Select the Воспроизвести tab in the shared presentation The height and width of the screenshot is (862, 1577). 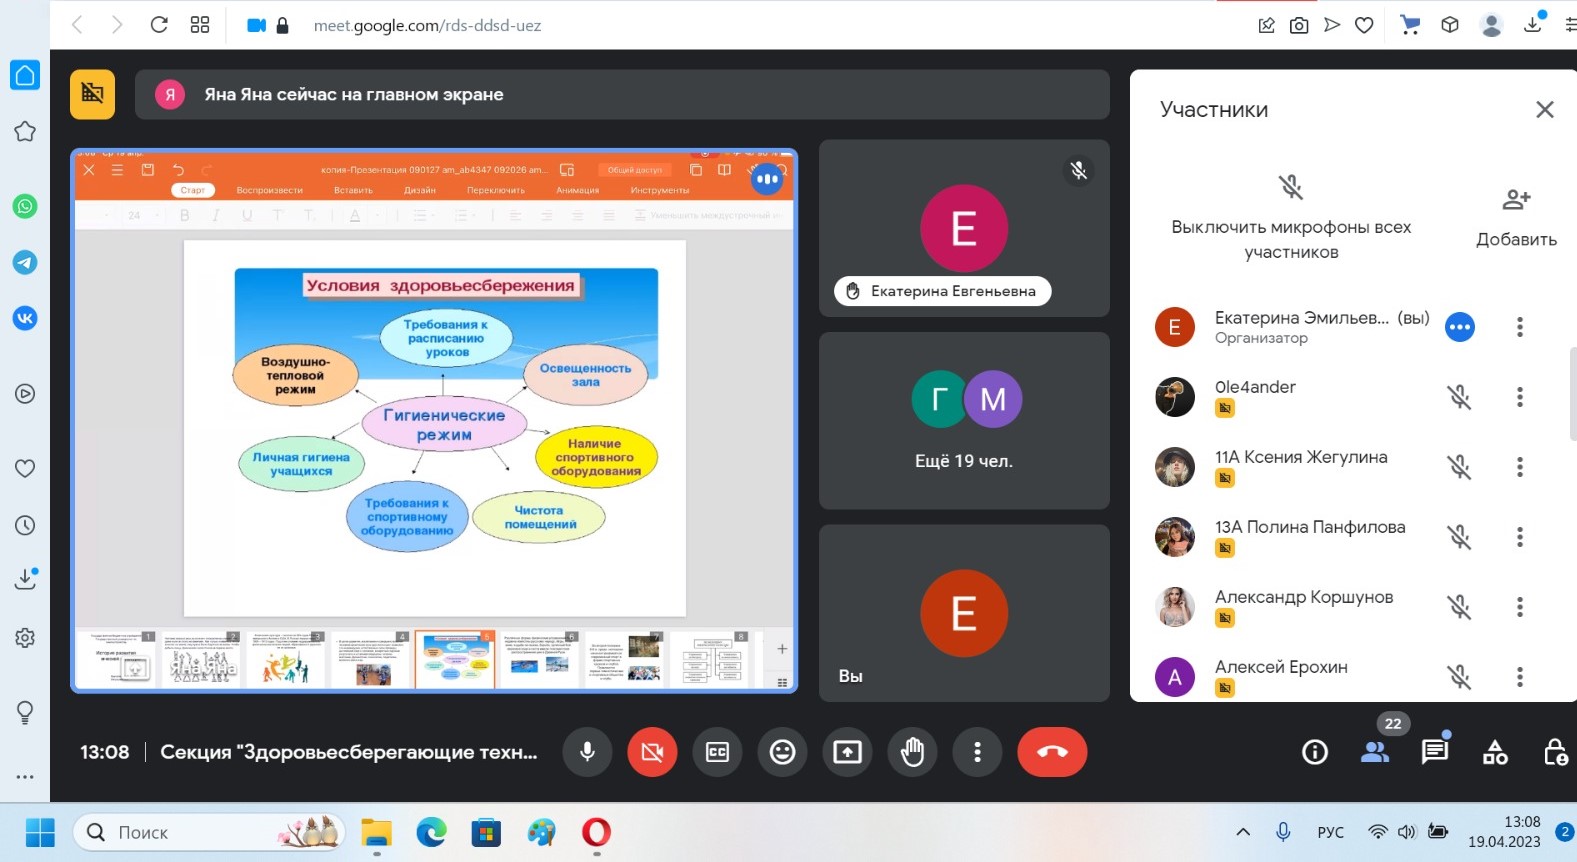[269, 190]
